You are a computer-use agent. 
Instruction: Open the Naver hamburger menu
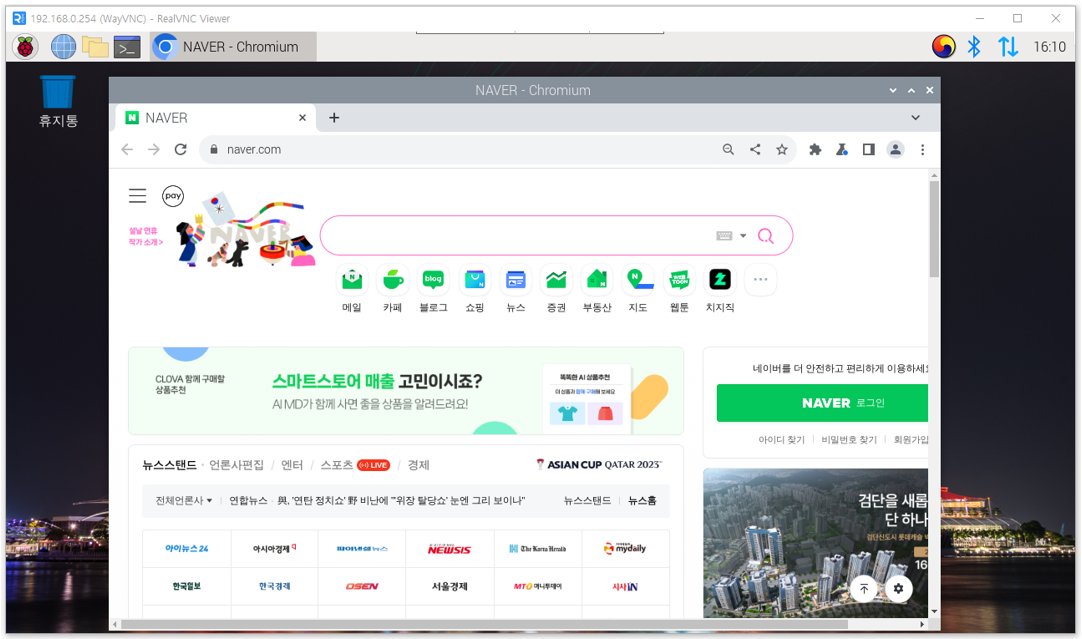click(137, 196)
